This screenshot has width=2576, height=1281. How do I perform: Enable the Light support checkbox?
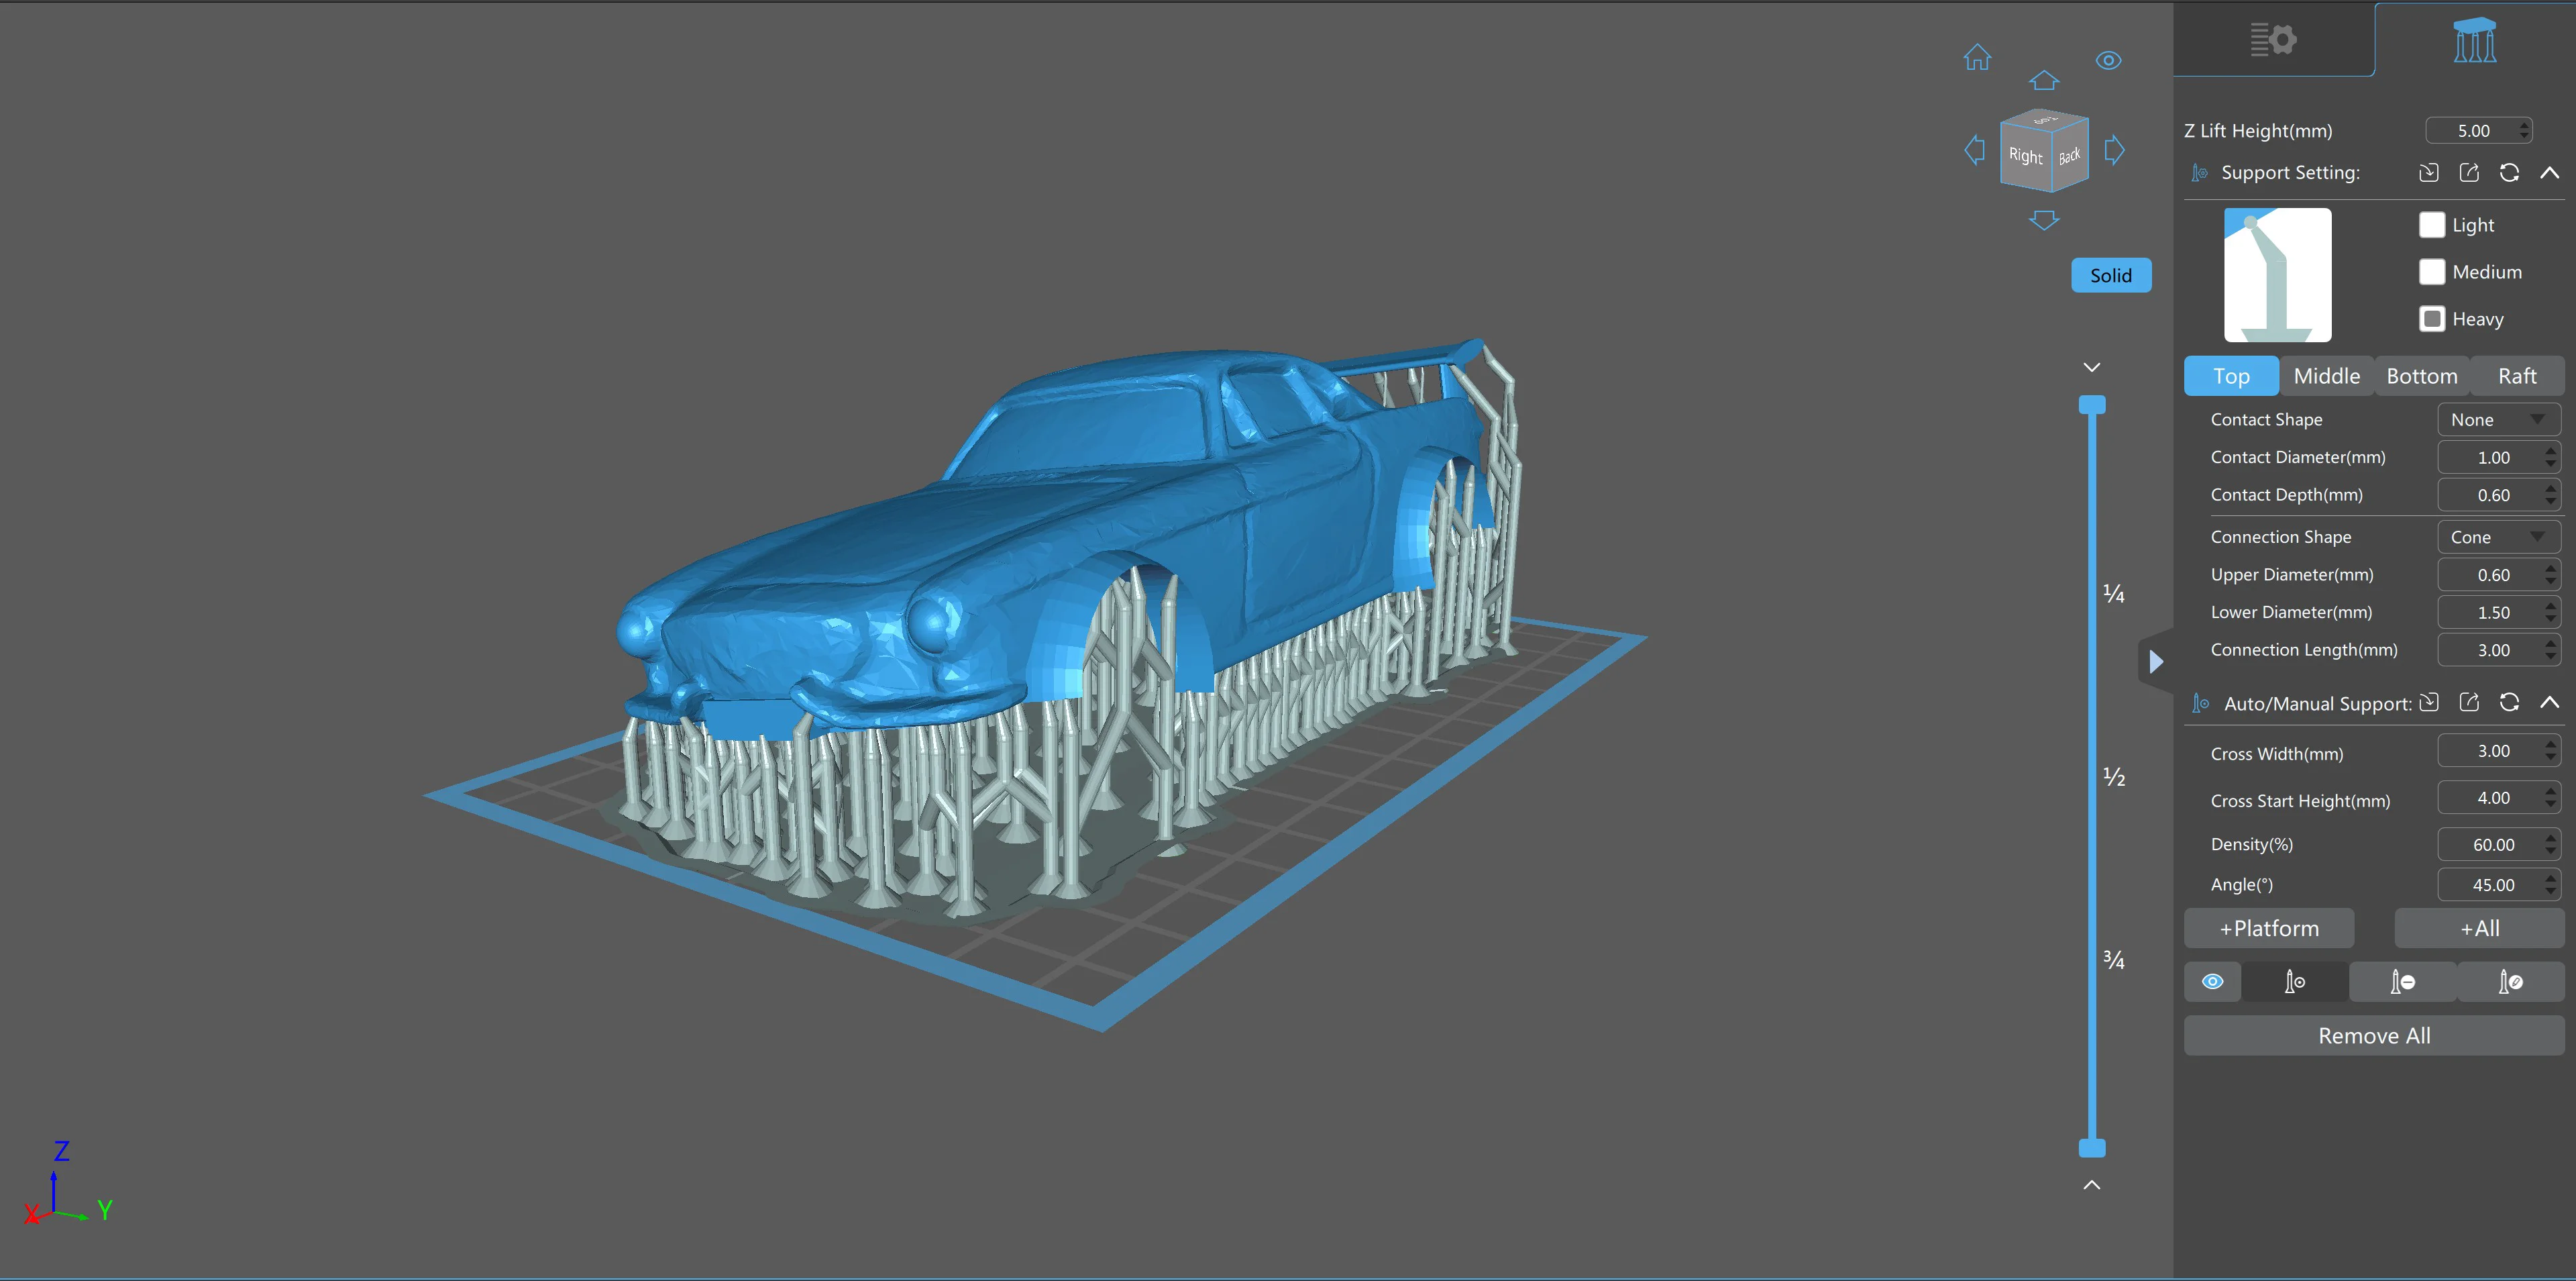click(x=2432, y=225)
